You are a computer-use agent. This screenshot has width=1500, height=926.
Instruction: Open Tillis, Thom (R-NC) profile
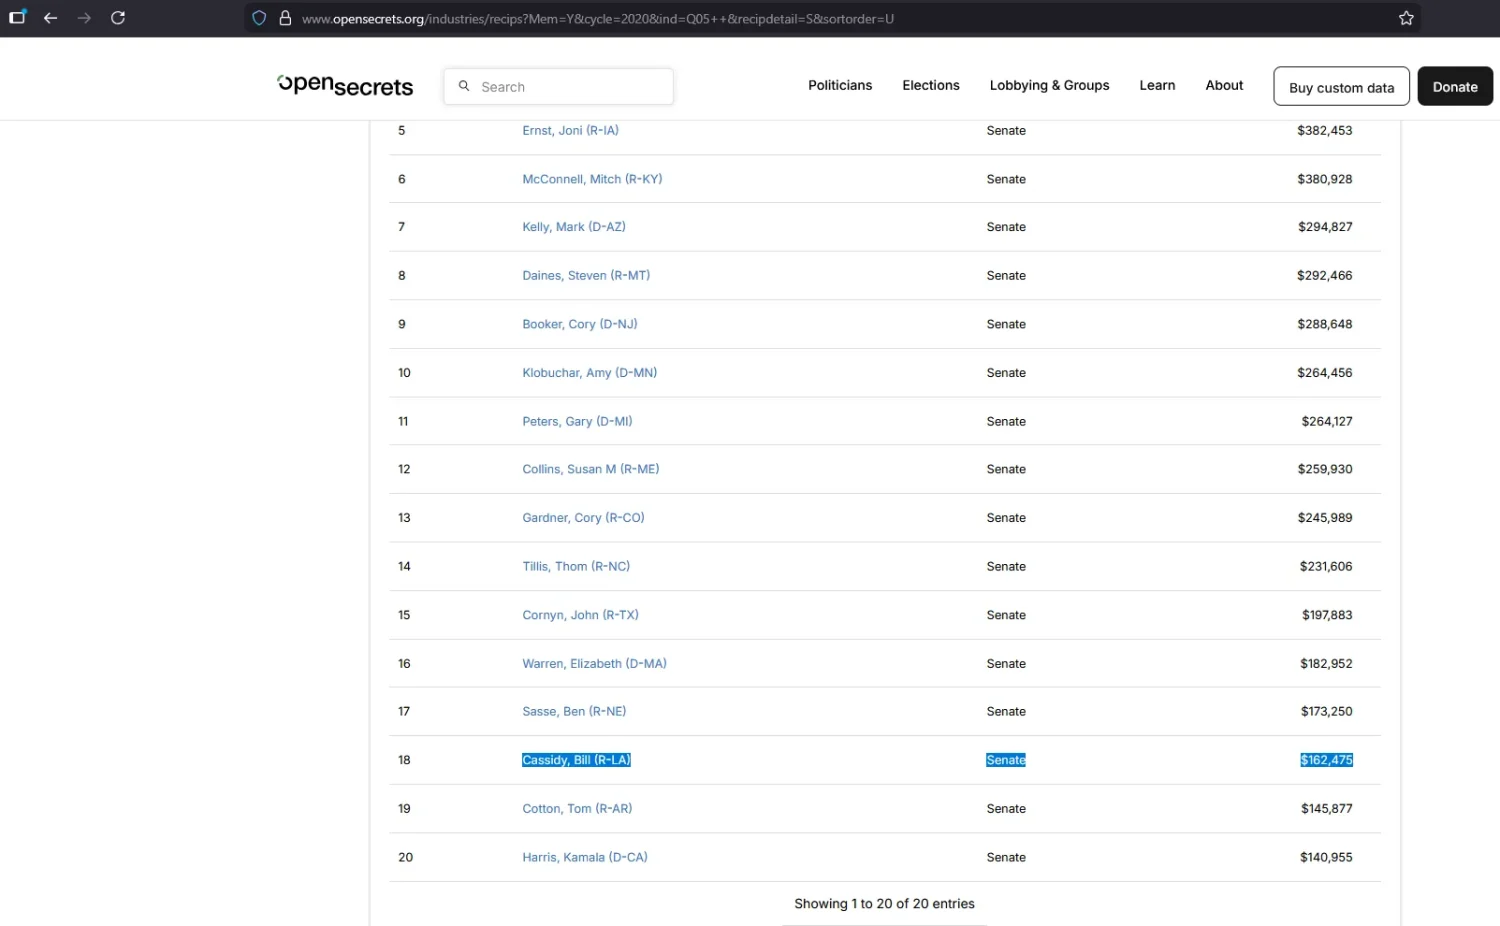[576, 567]
